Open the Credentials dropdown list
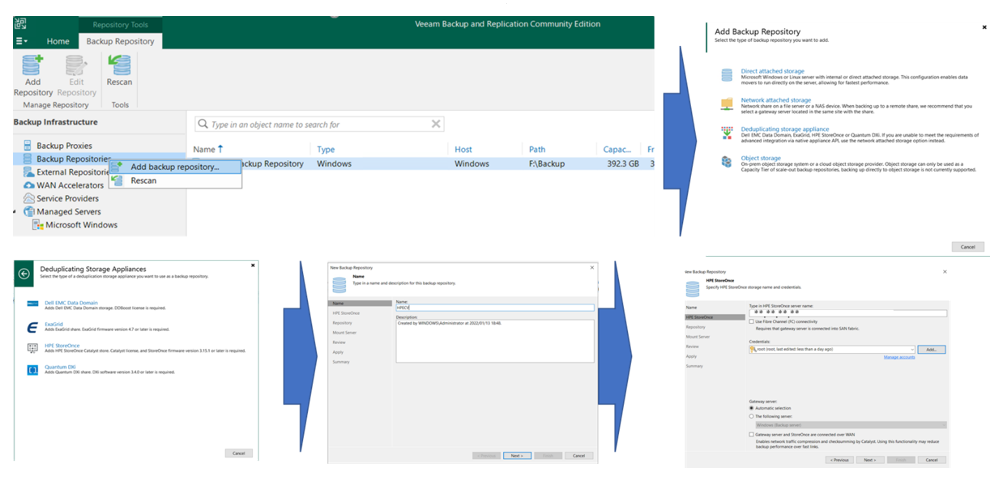 pyautogui.click(x=913, y=350)
